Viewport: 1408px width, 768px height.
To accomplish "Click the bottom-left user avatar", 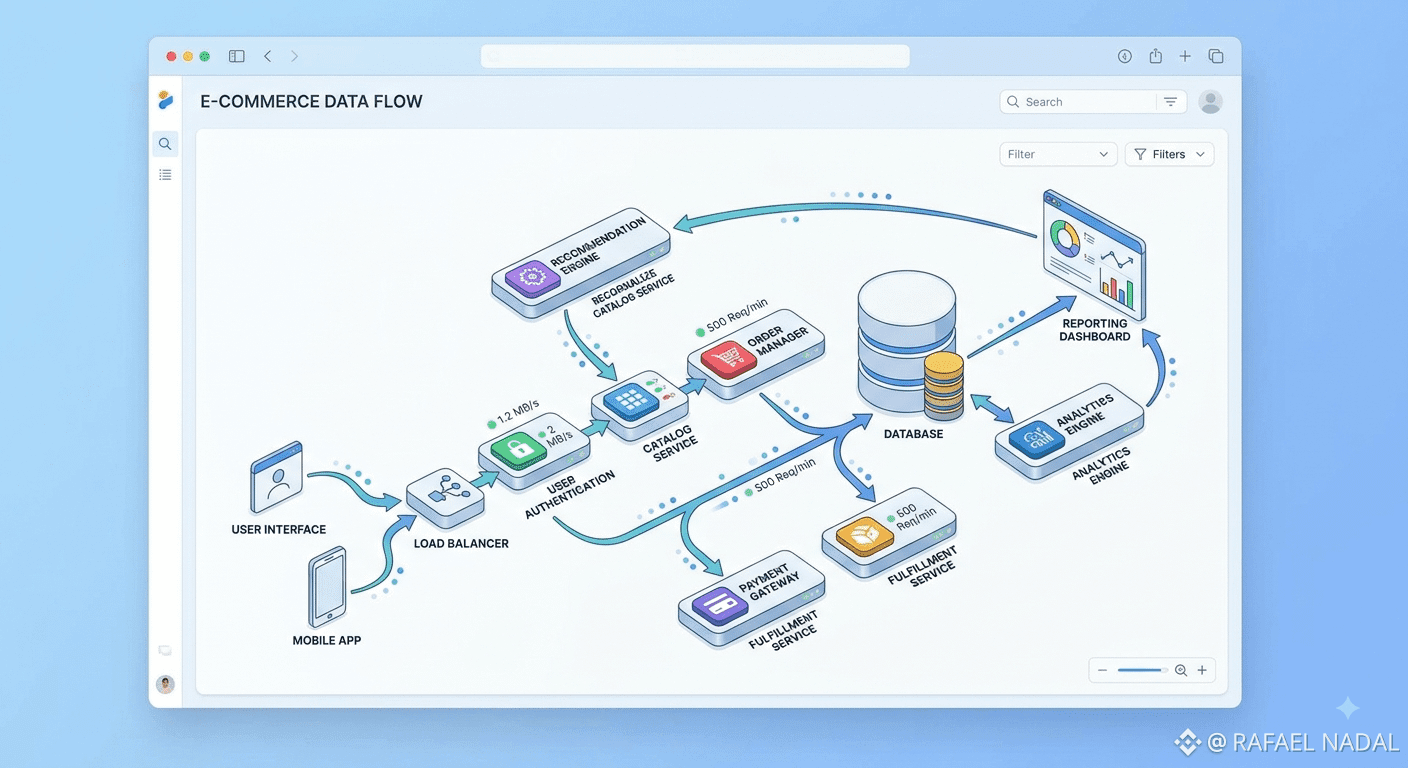I will coord(166,684).
